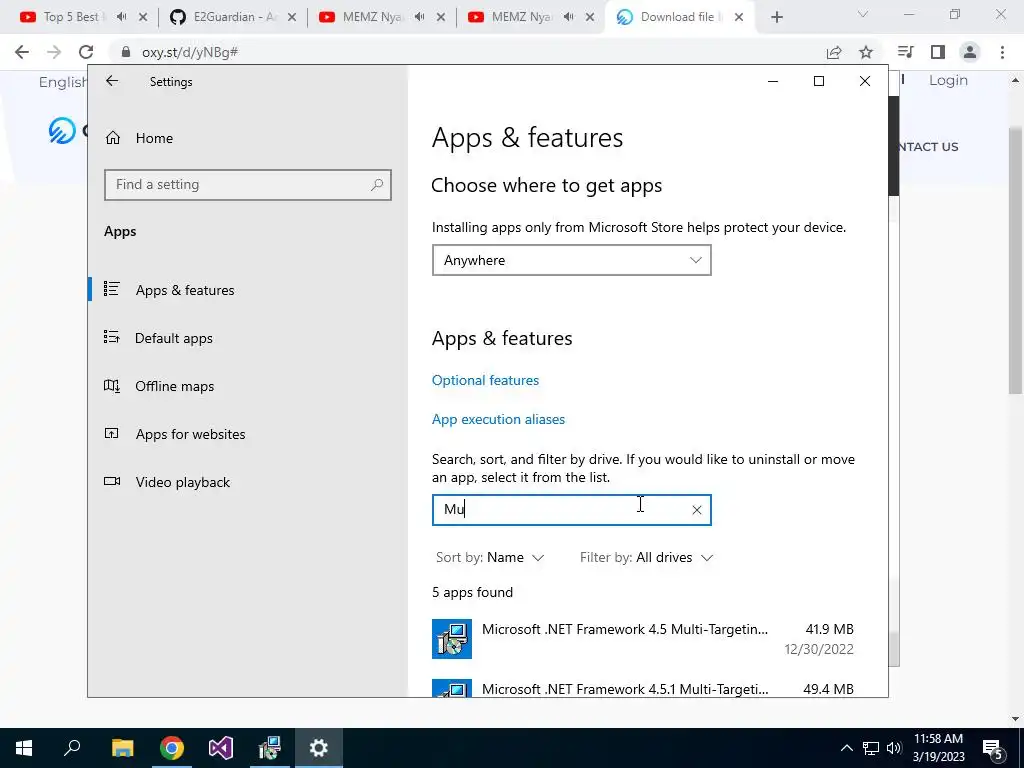Open a new browser tab
Screen dimensions: 1024x768
click(x=776, y=17)
